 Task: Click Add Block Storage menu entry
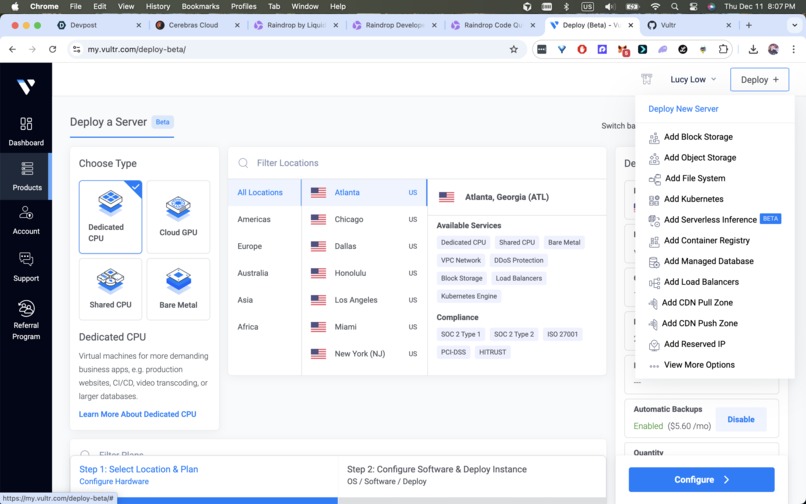[x=698, y=137]
